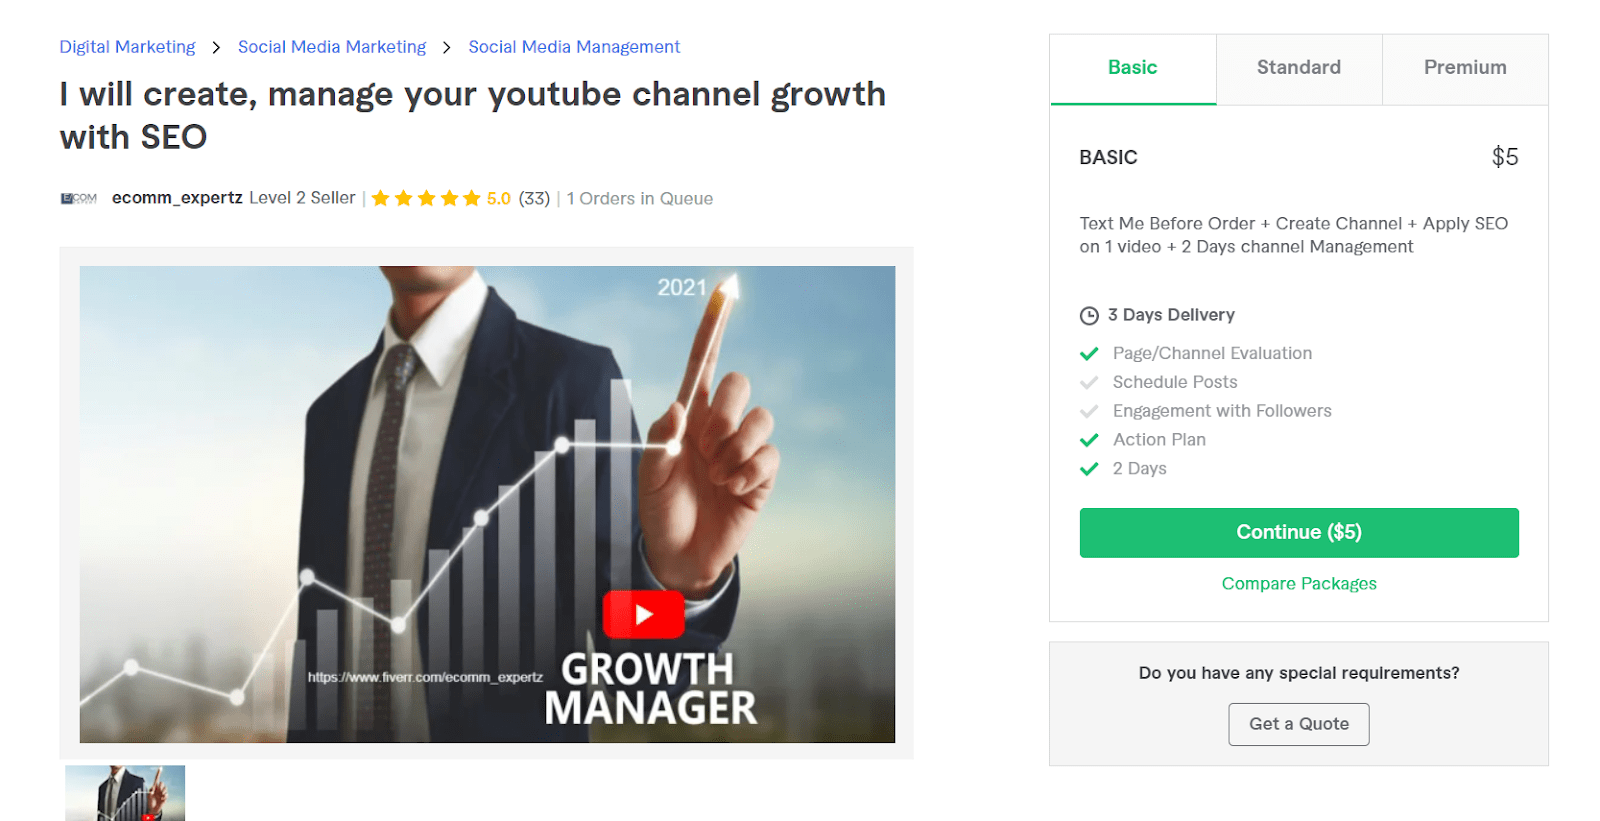
Task: Switch to the Premium package tab
Action: [x=1465, y=69]
